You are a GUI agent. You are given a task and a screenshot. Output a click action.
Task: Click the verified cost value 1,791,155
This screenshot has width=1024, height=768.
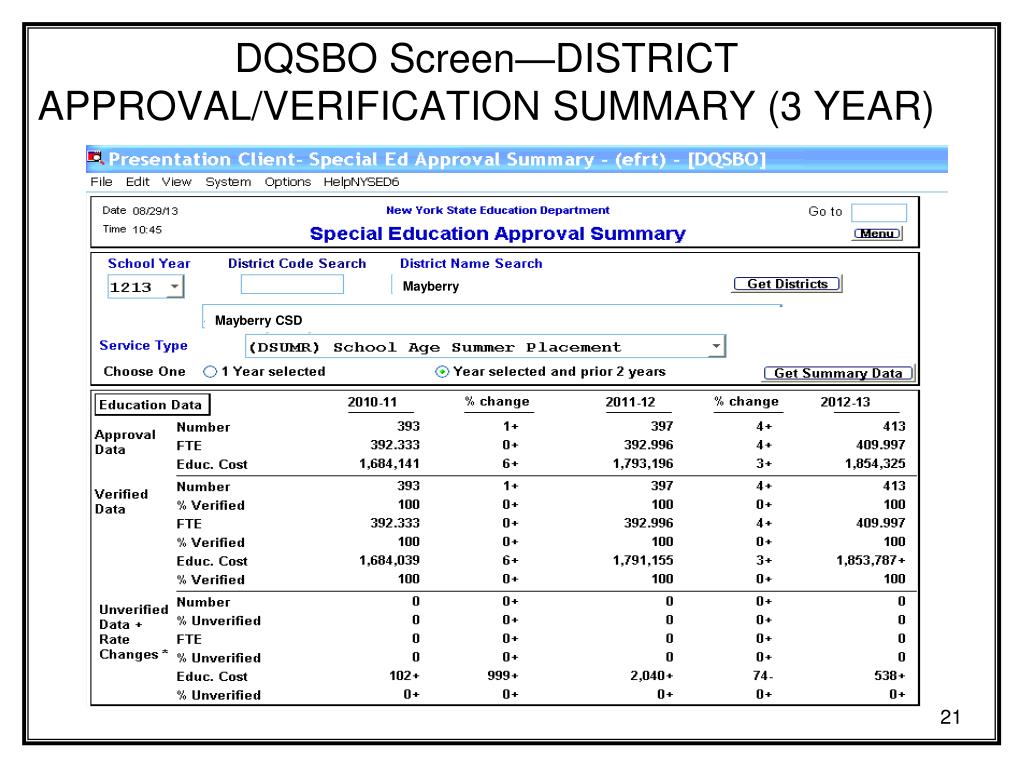(643, 560)
